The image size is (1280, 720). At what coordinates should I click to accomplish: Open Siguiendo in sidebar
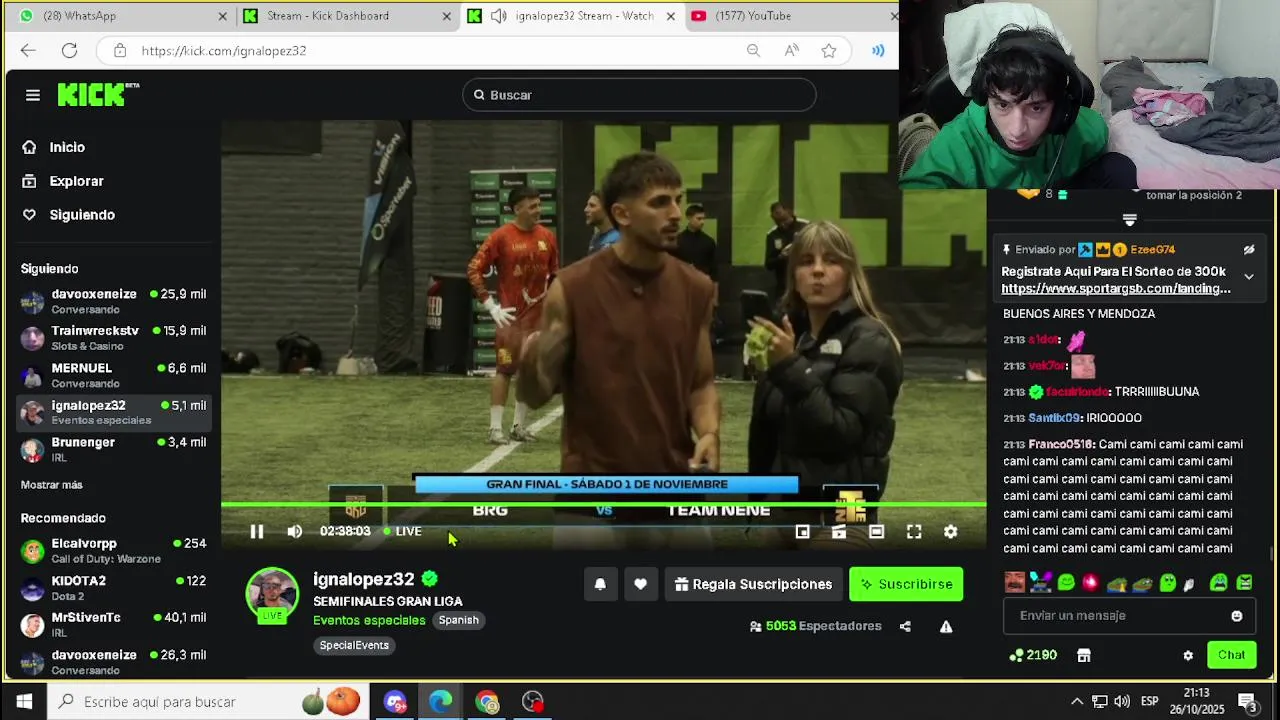[x=82, y=215]
